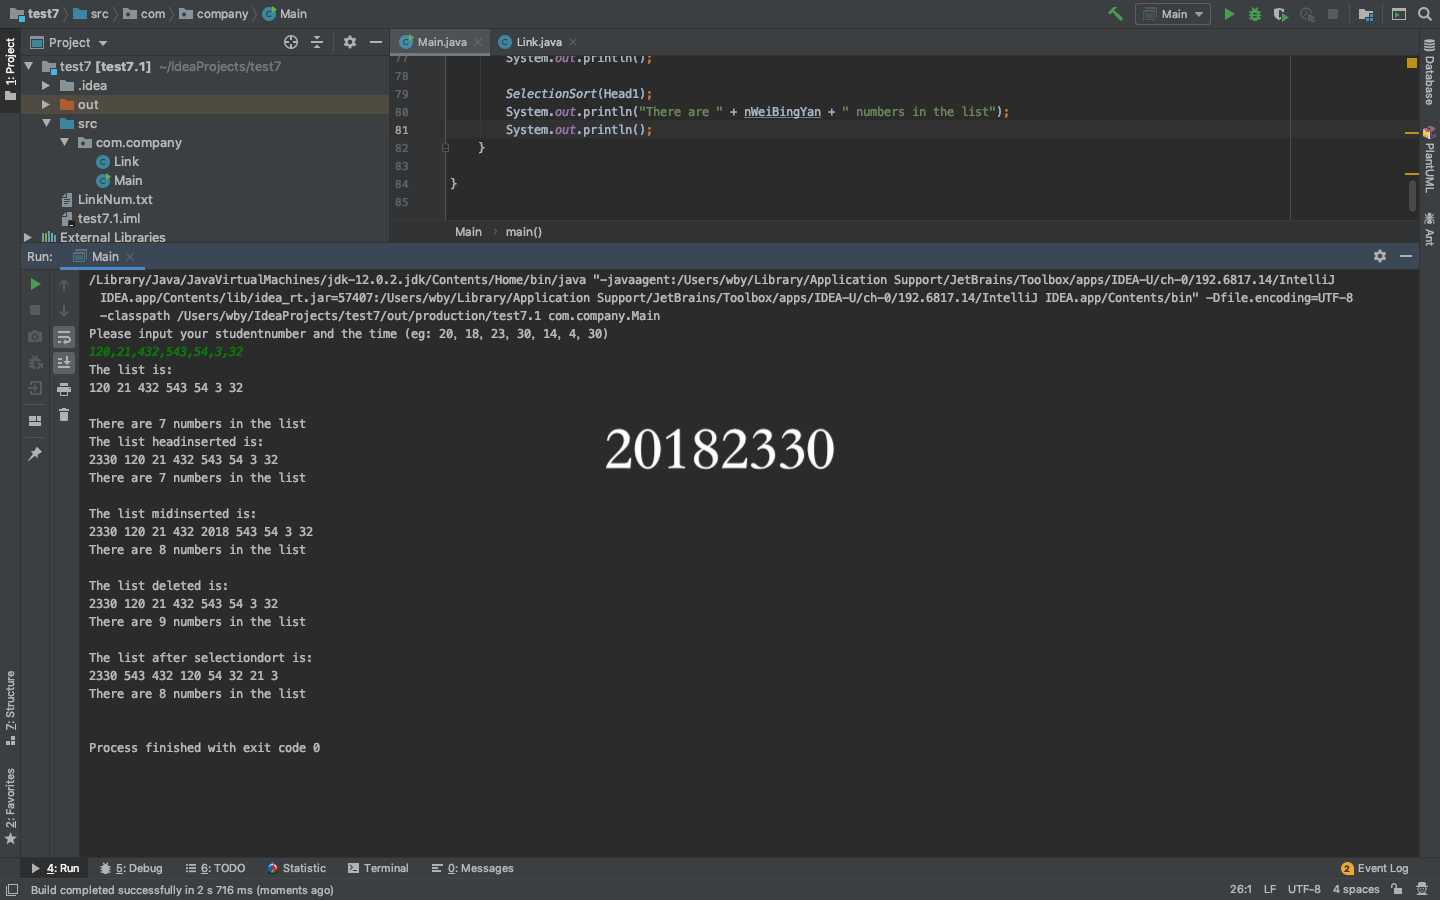Viewport: 1440px width, 900px height.
Task: Click the 26:1 cursor position indicator
Action: coord(1241,889)
